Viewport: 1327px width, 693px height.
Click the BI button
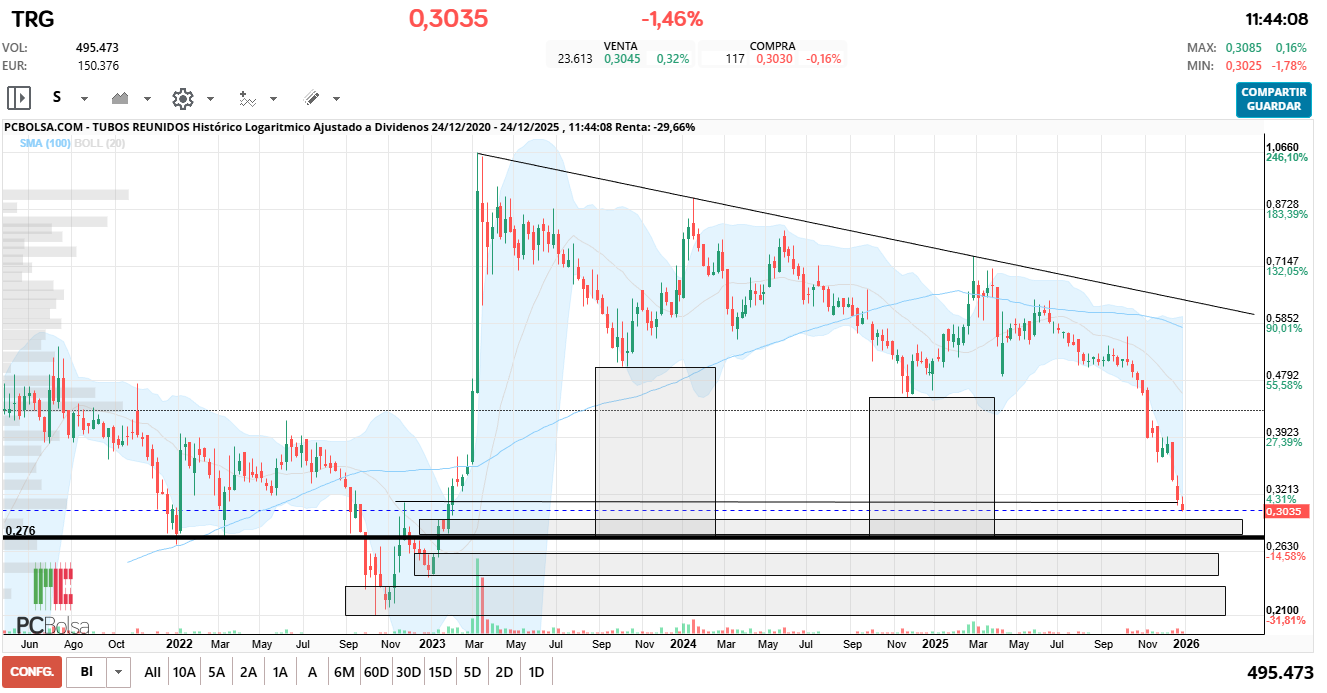(x=87, y=672)
